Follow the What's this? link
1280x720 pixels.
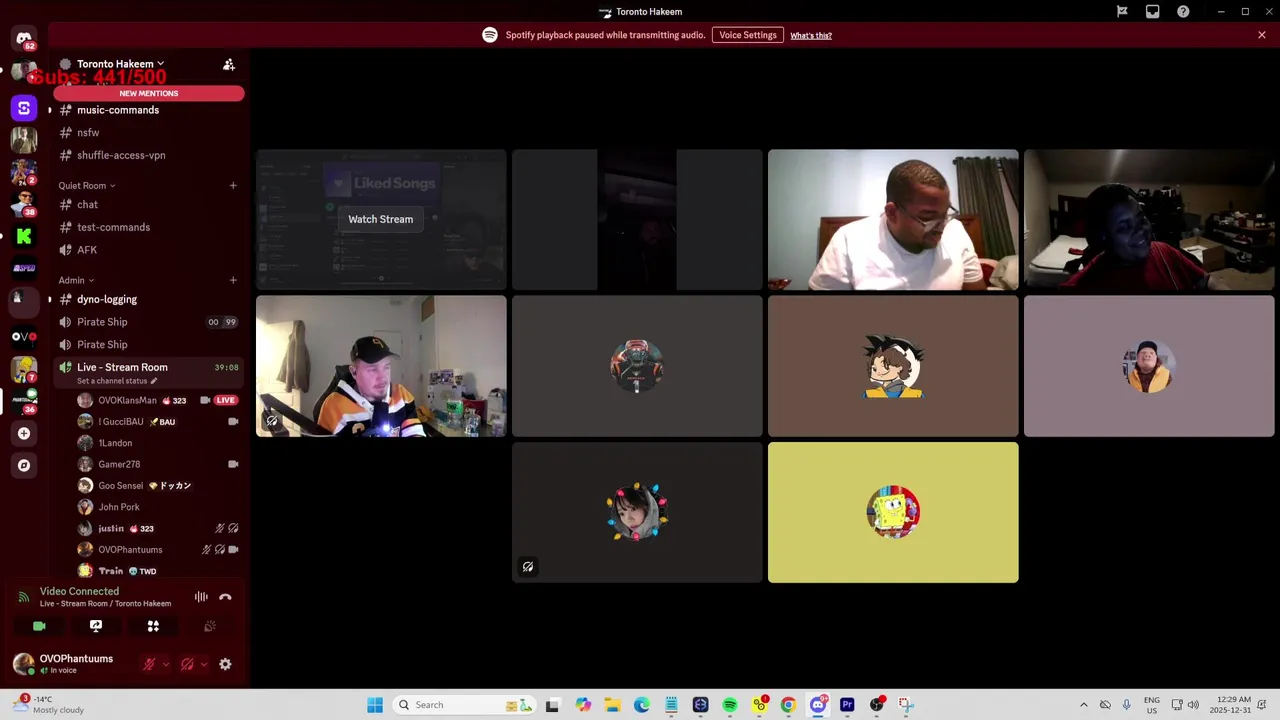pyautogui.click(x=811, y=35)
